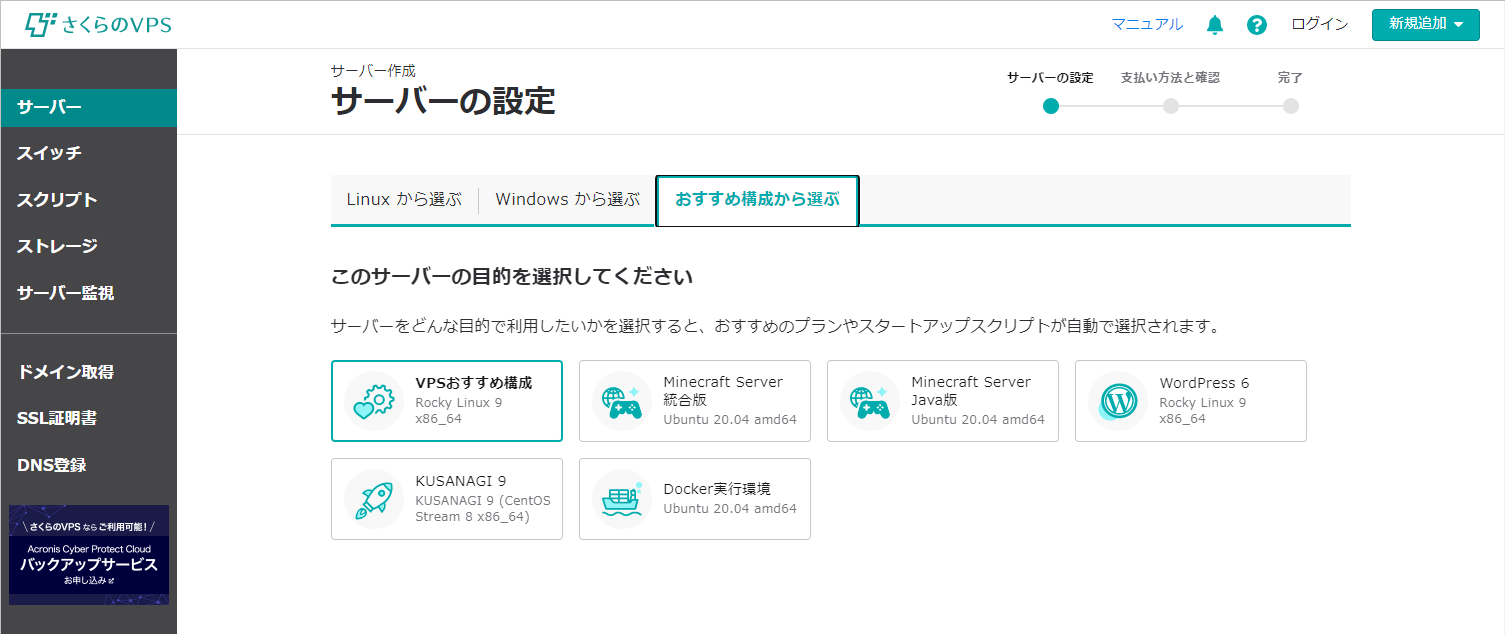
Task: Open the help question mark icon
Action: (x=1257, y=25)
